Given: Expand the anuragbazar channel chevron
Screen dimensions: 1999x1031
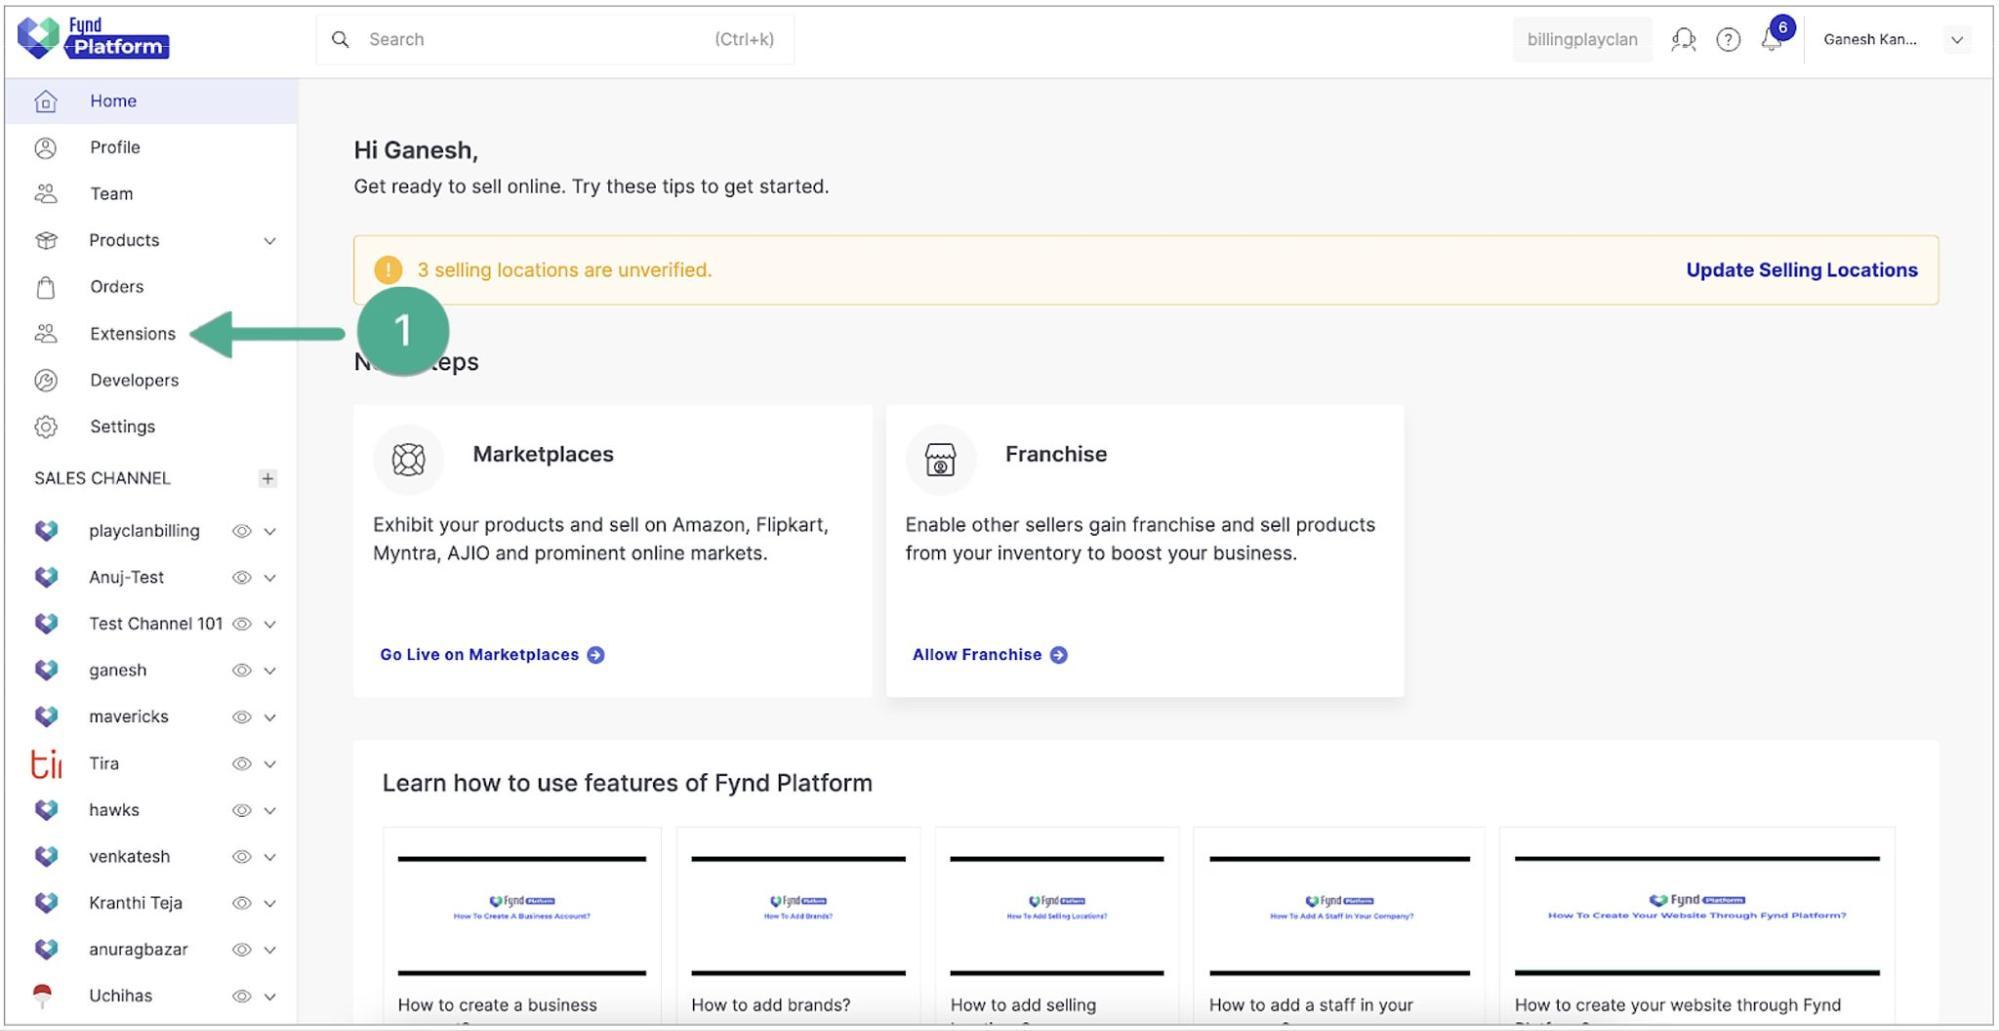Looking at the screenshot, I should [270, 950].
